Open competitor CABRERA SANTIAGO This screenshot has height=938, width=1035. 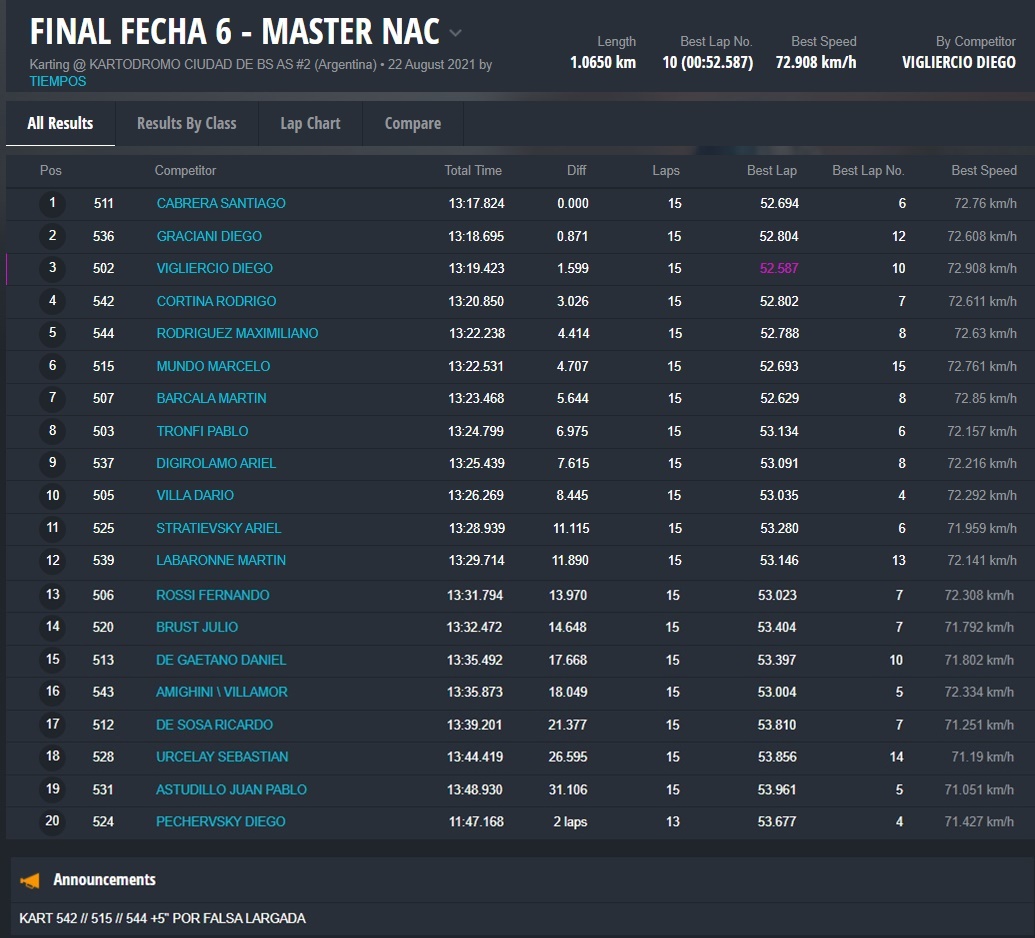221,203
